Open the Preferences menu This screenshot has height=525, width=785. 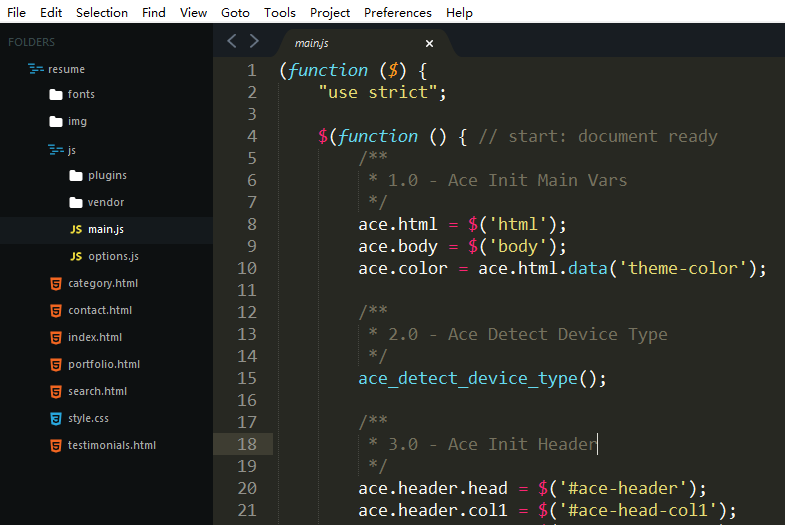[398, 13]
